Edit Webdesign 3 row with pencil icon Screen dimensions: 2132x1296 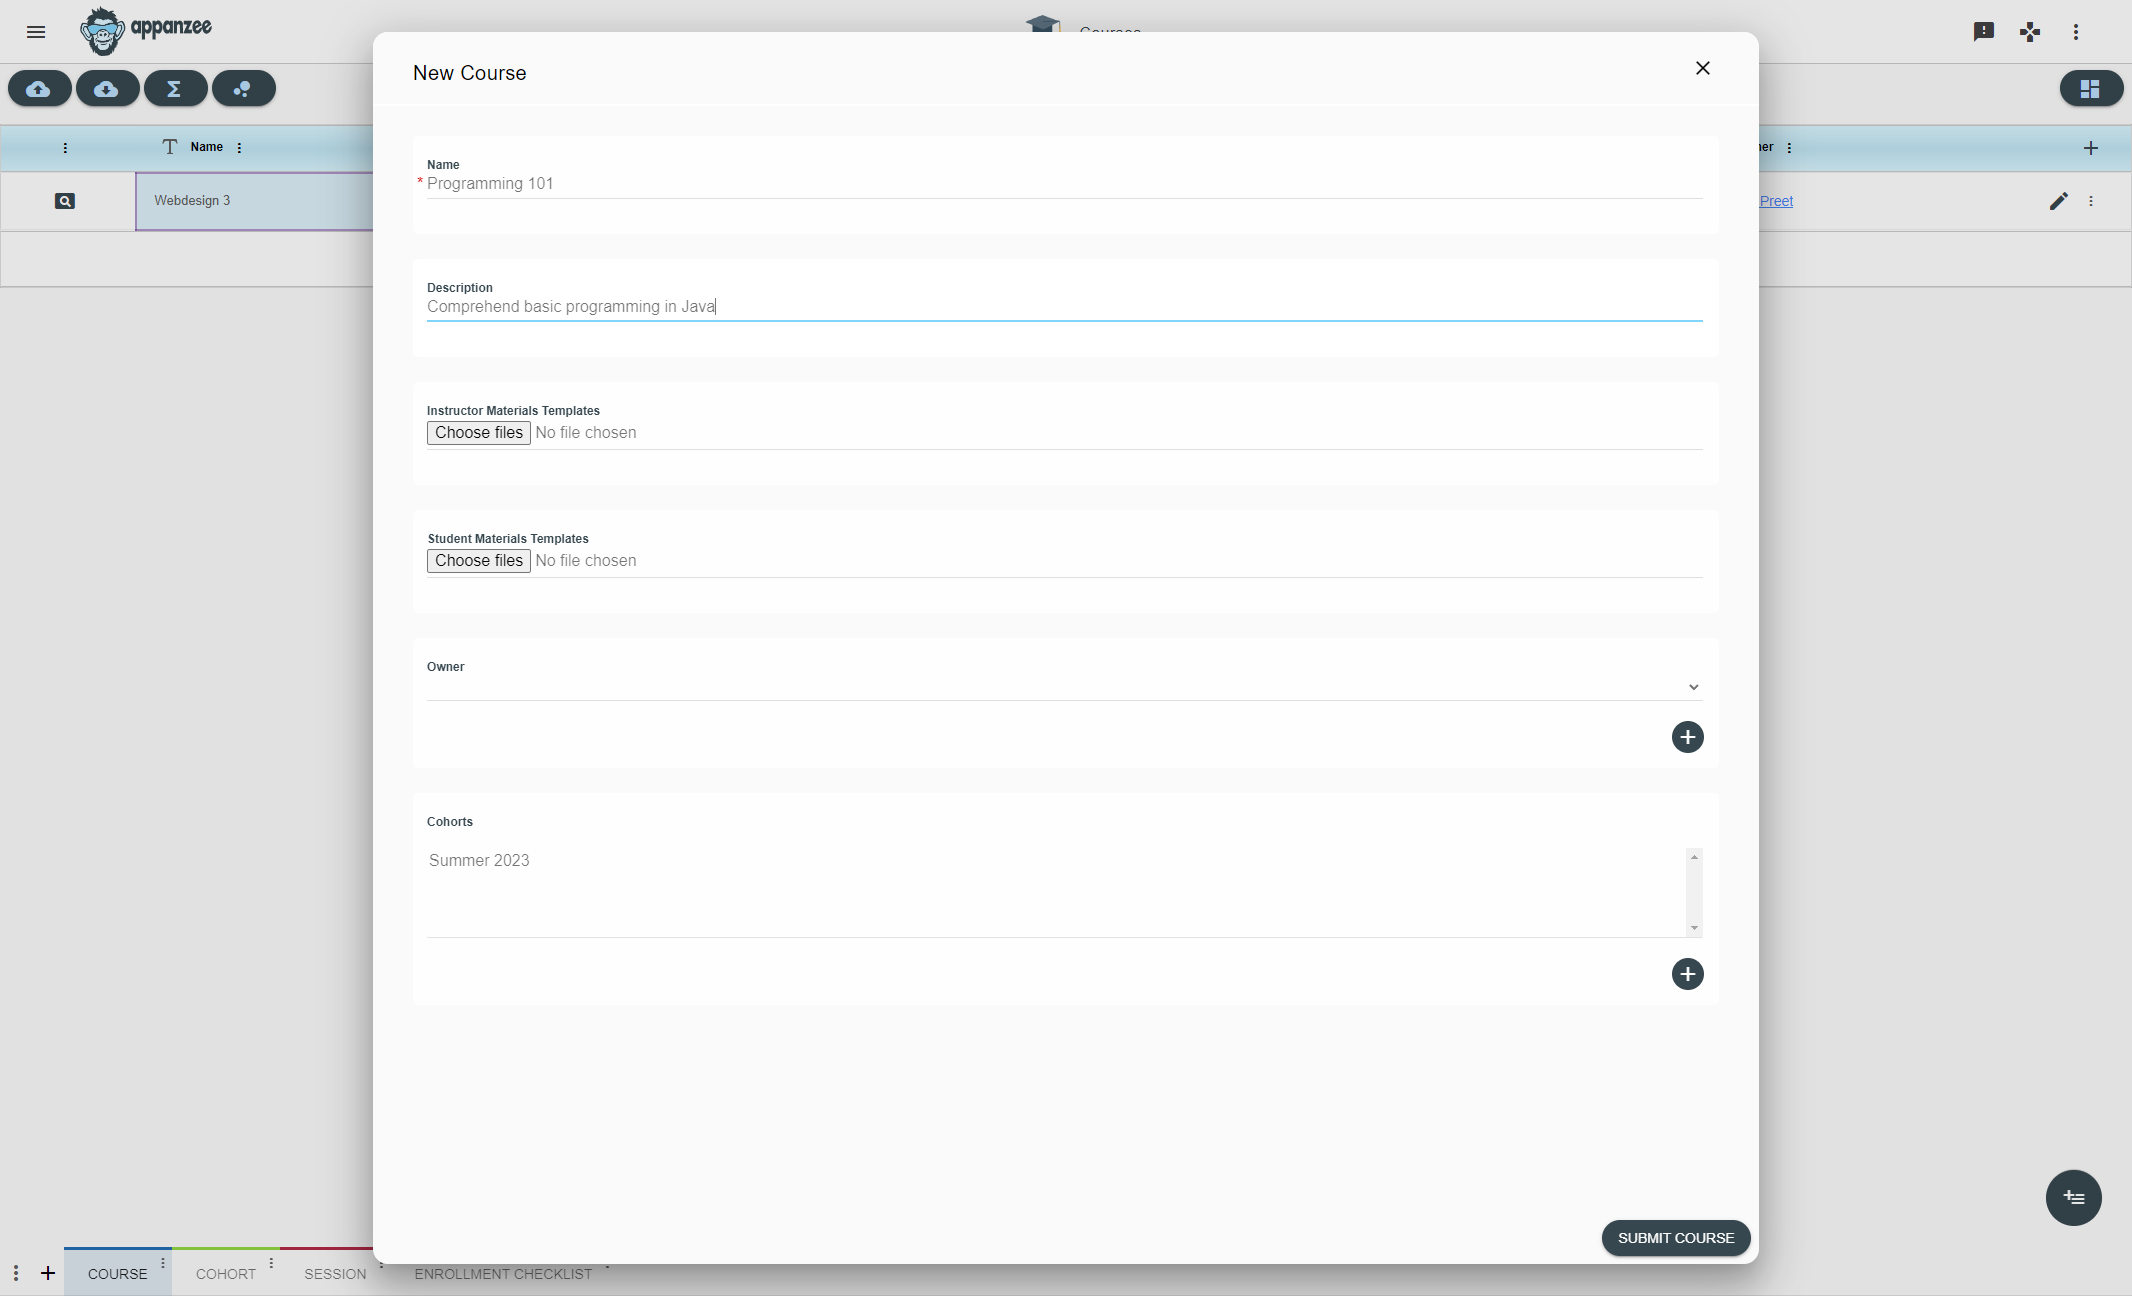(x=2058, y=201)
